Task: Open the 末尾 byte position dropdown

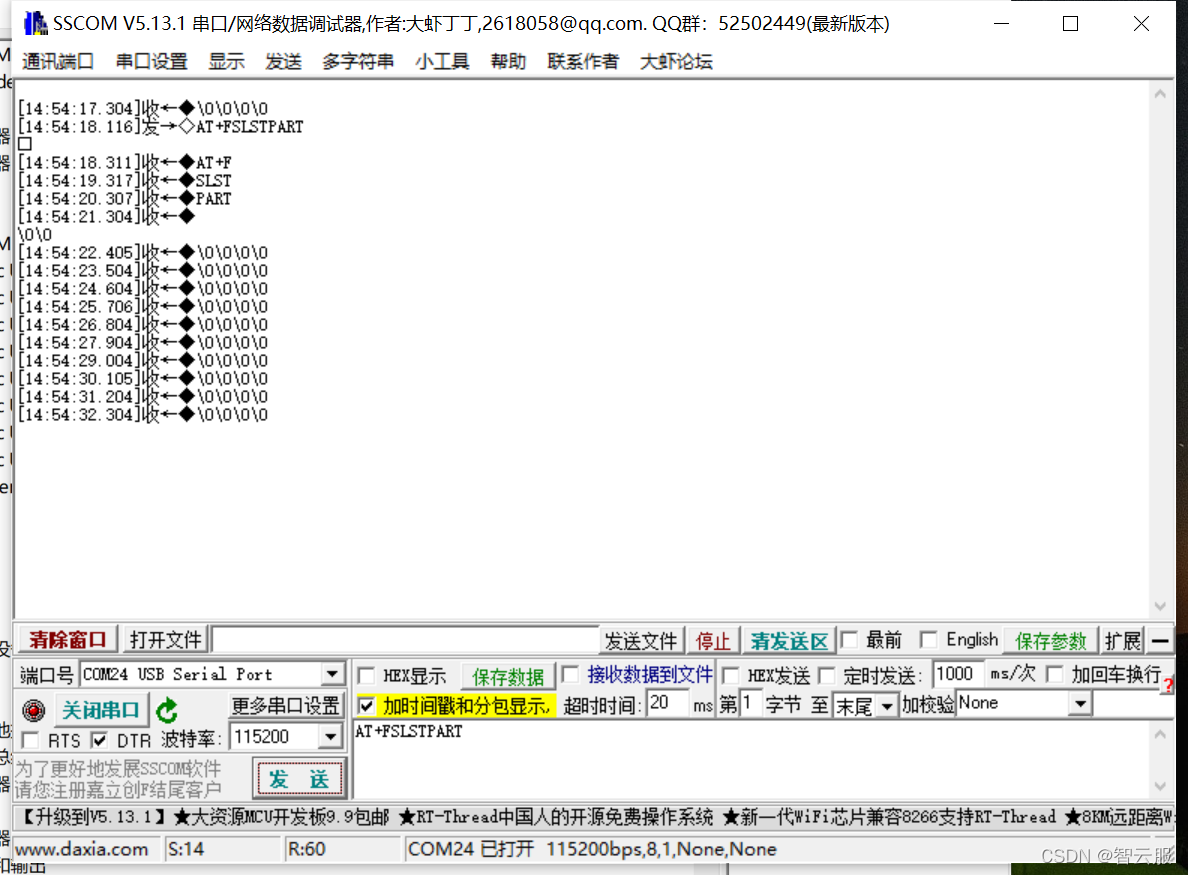Action: pyautogui.click(x=887, y=706)
